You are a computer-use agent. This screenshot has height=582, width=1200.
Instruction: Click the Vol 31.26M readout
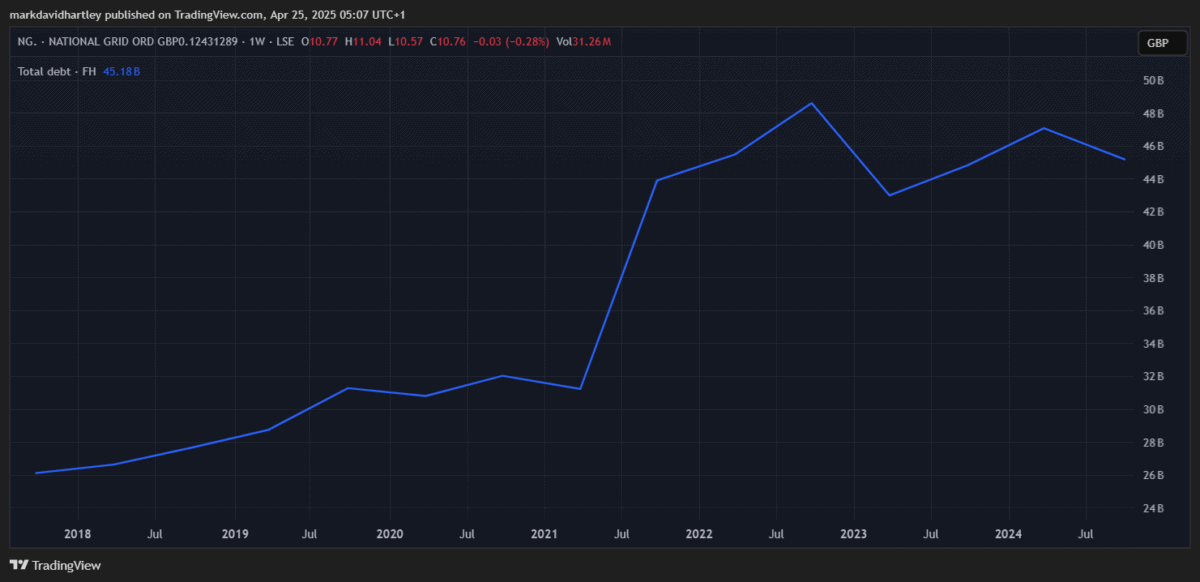pos(583,41)
